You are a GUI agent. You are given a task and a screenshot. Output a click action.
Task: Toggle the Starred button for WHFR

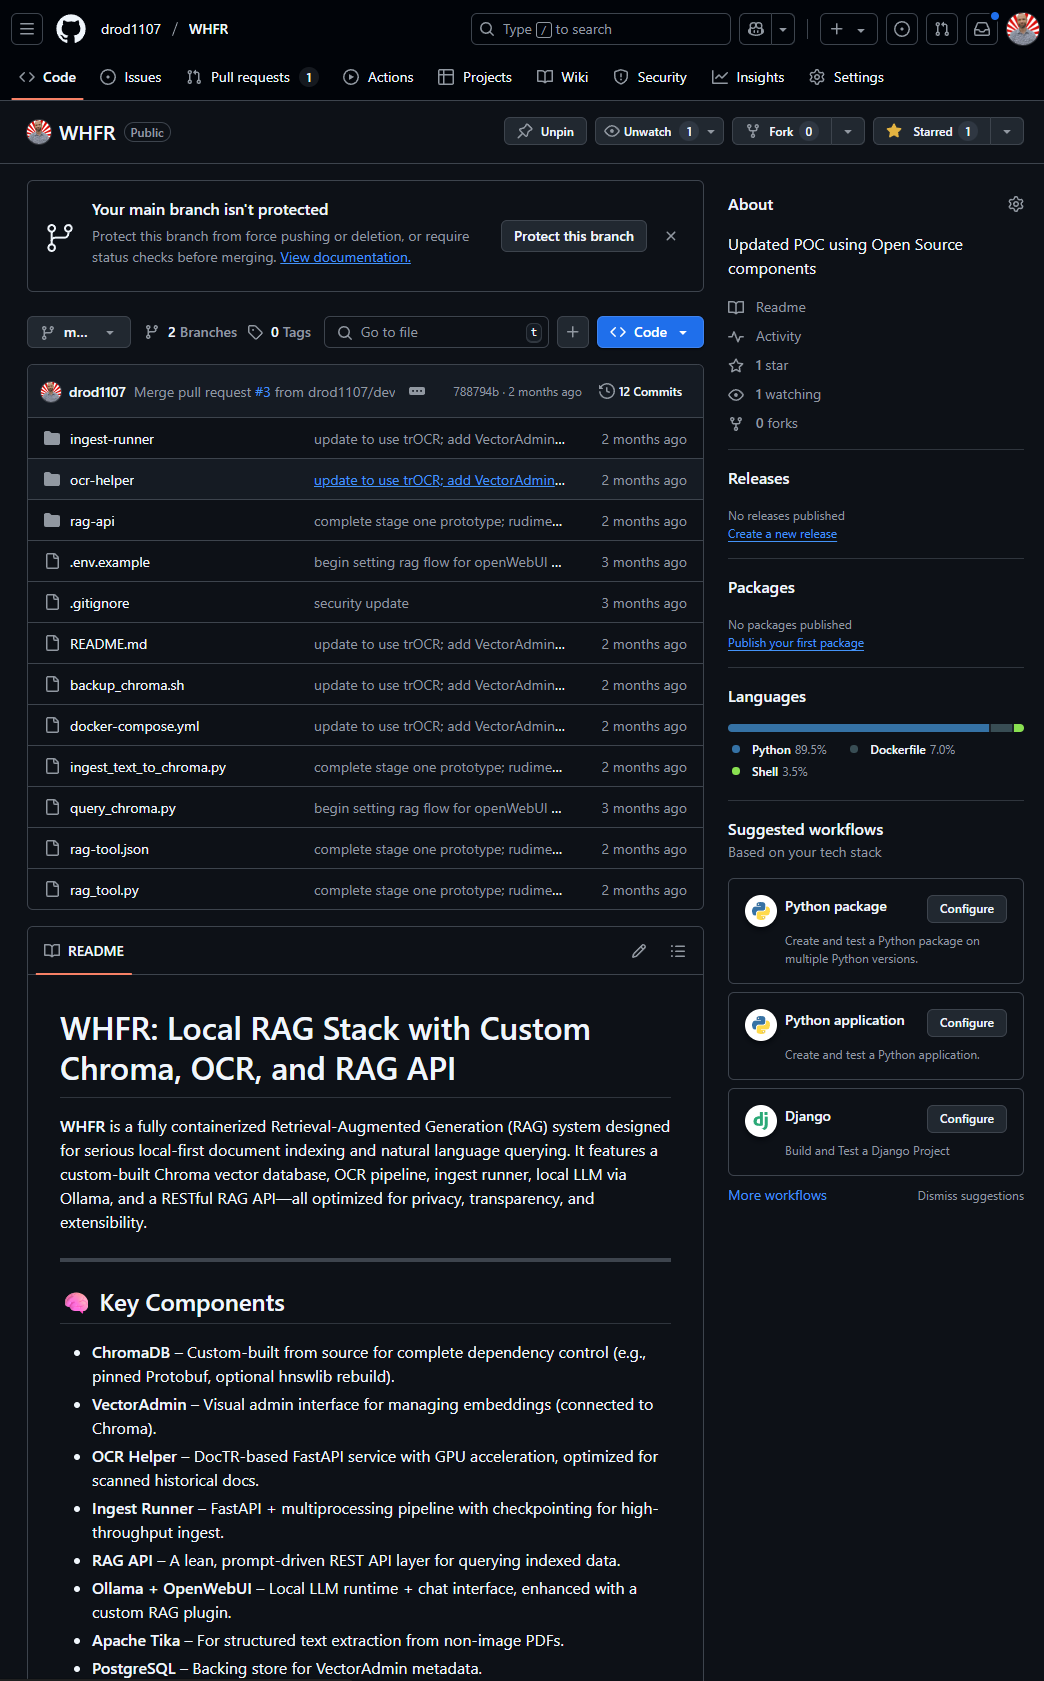[x=932, y=132]
